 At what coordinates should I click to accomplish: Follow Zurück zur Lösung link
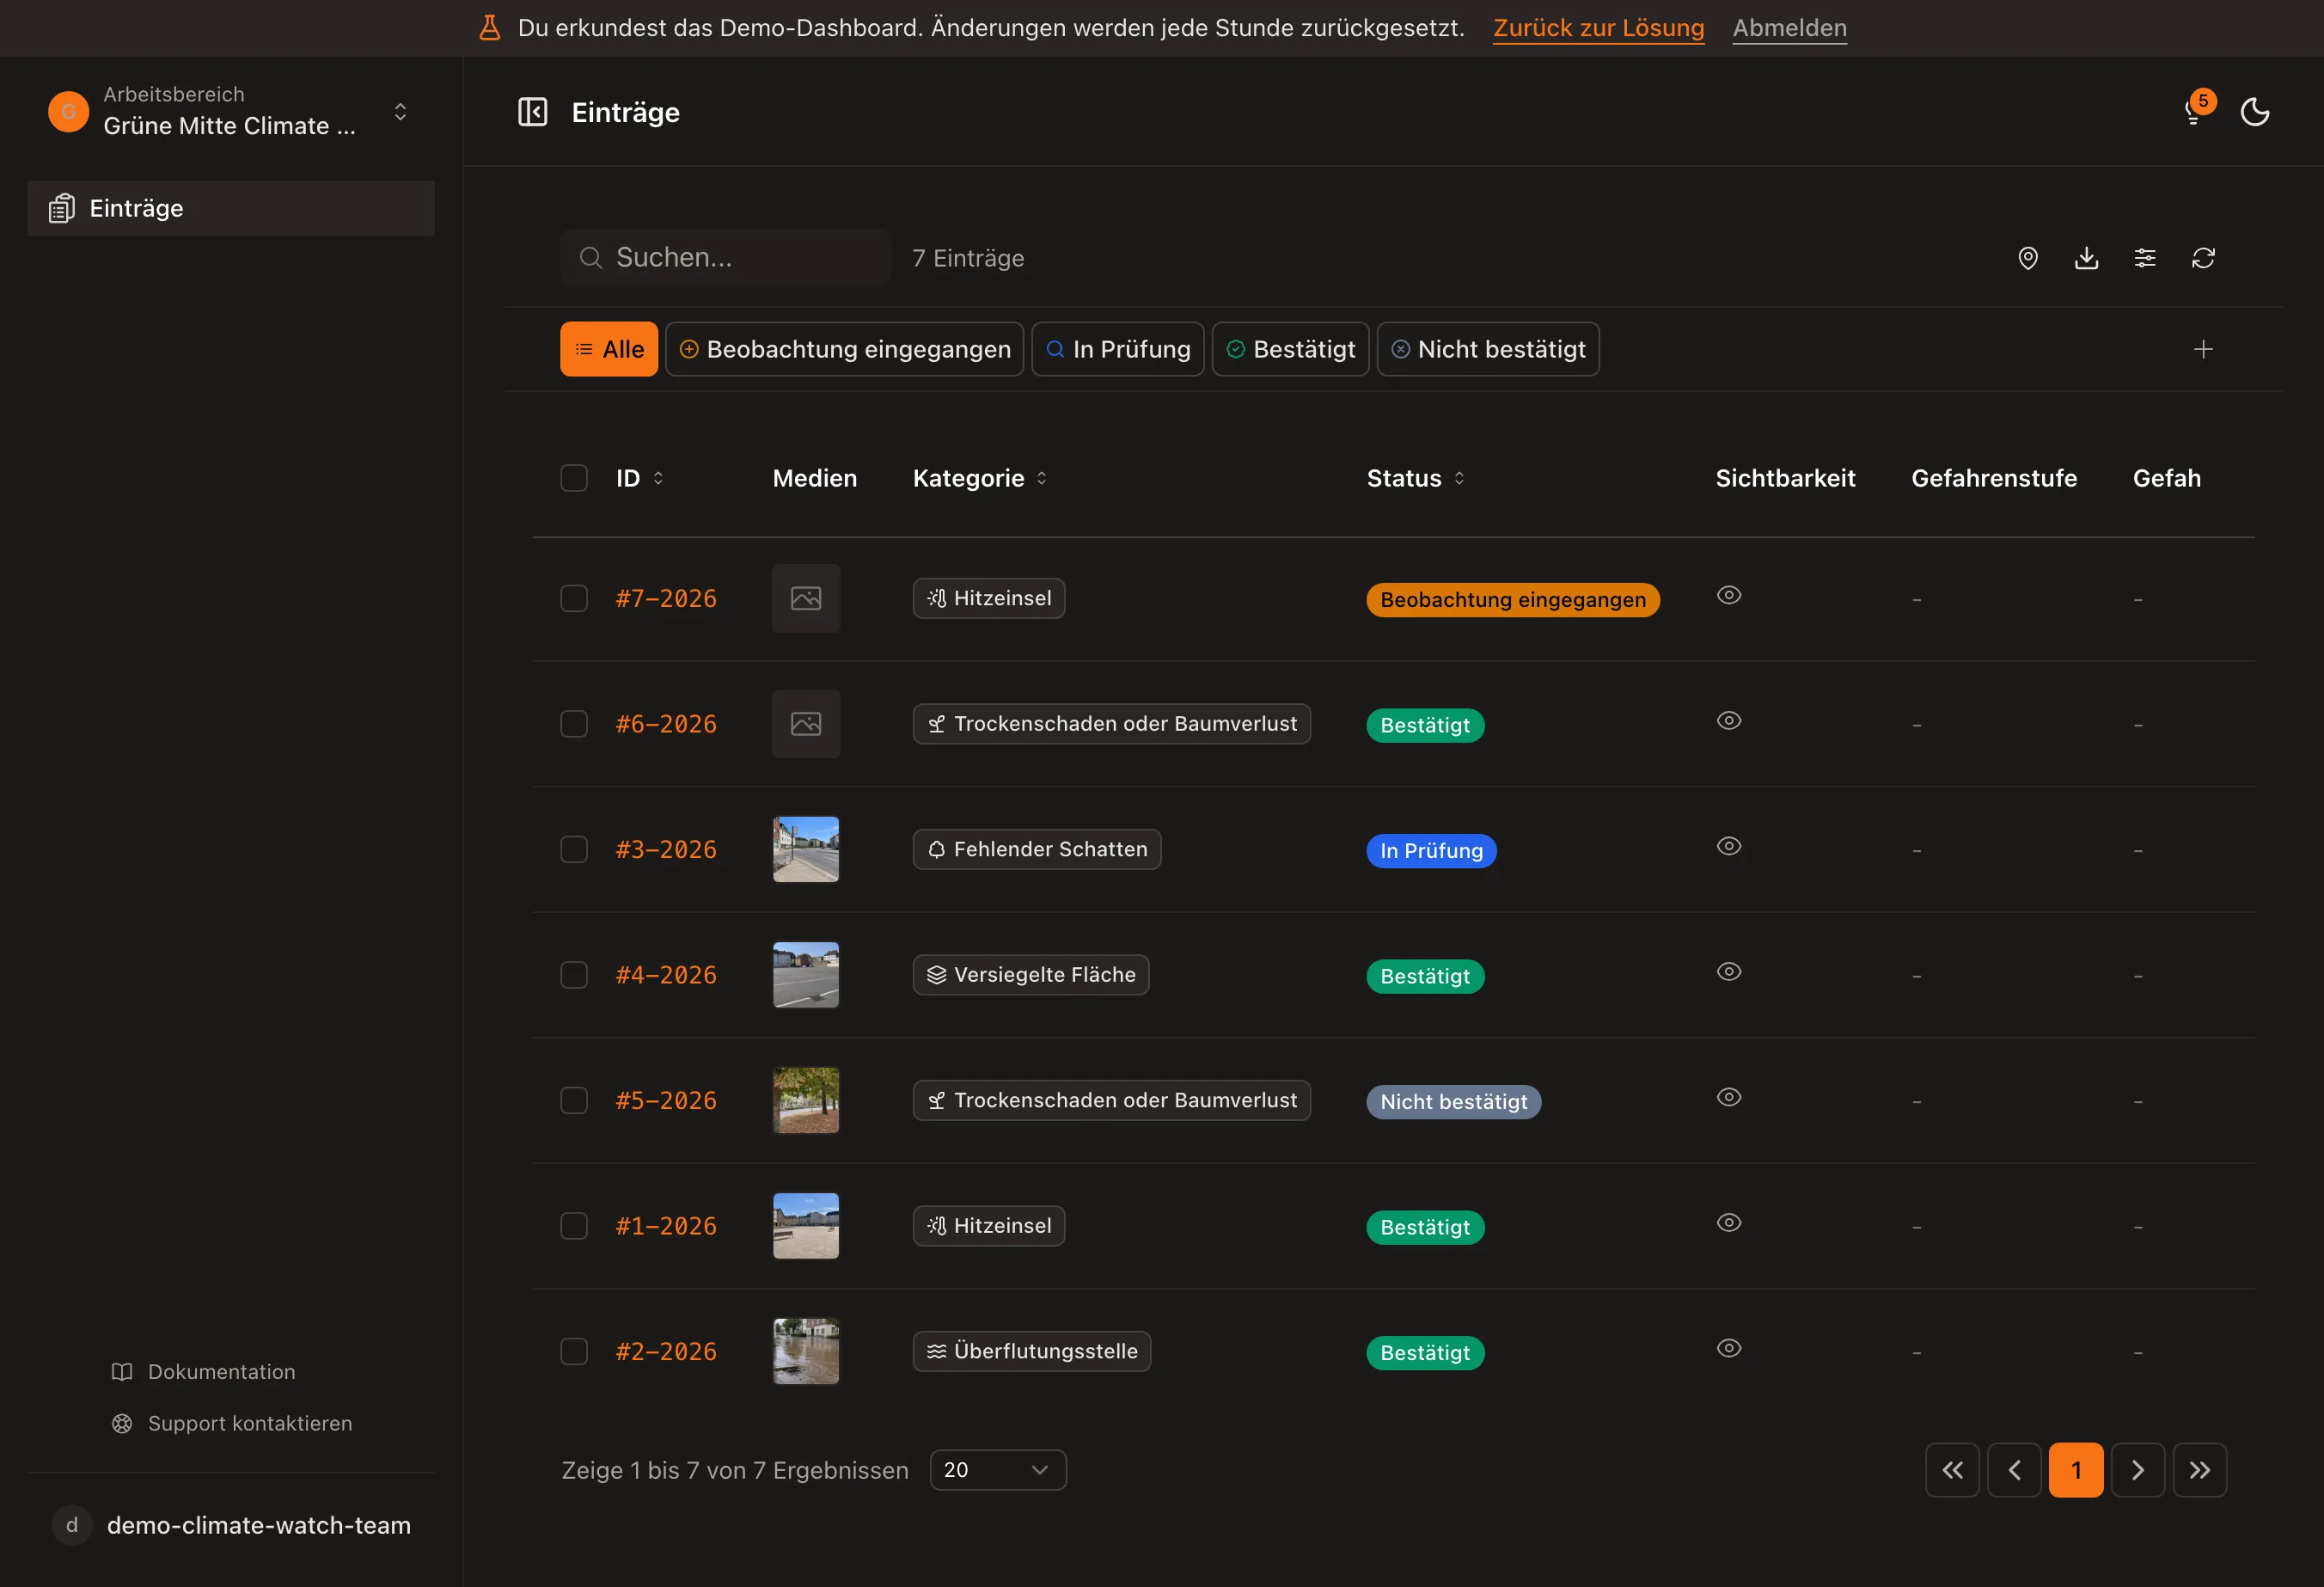coord(1598,28)
